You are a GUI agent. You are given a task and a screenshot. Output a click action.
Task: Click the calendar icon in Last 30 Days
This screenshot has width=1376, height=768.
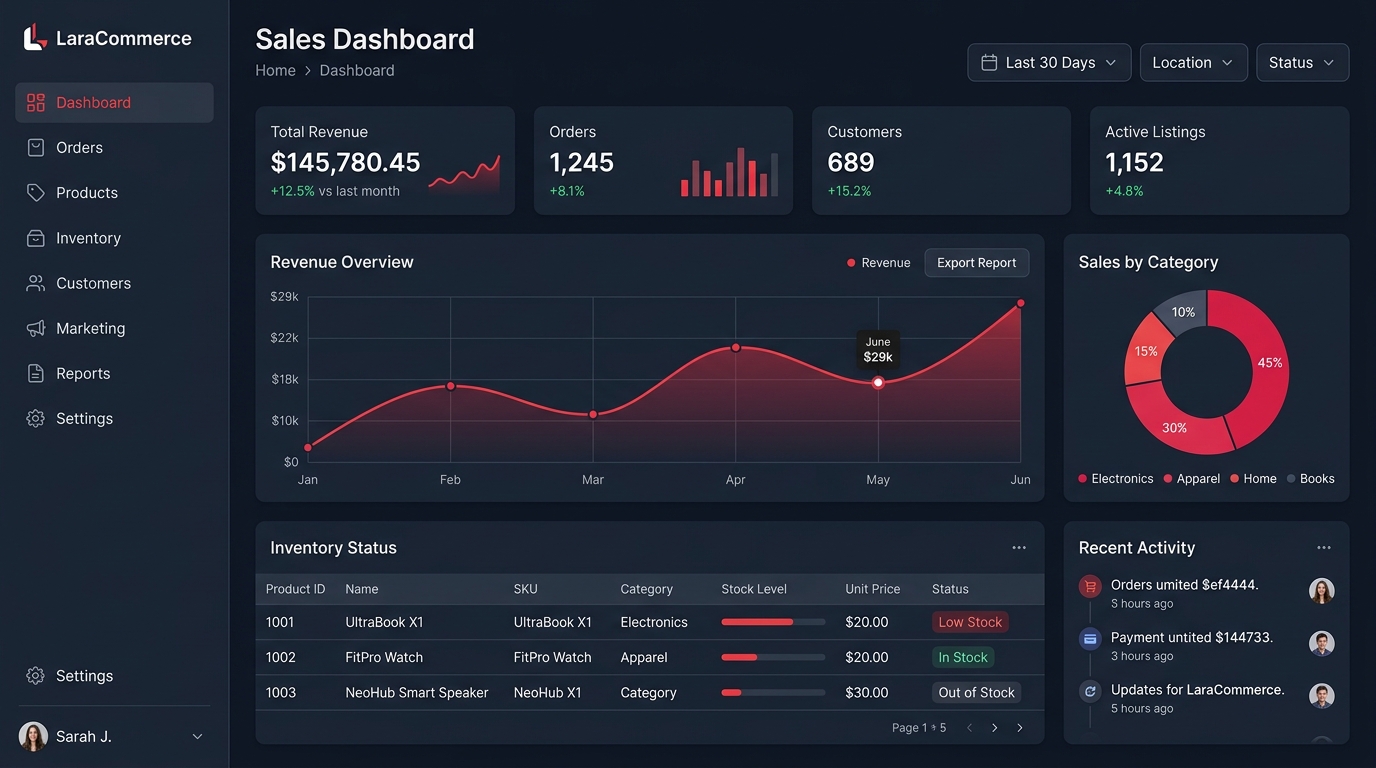[989, 62]
